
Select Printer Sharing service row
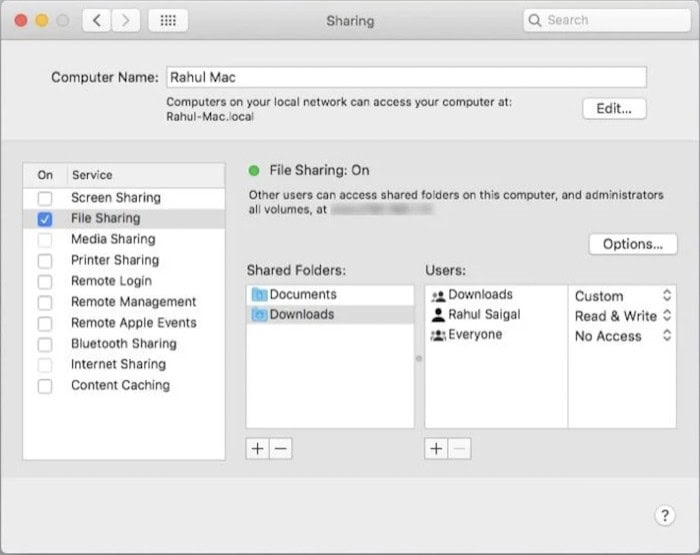coord(124,260)
